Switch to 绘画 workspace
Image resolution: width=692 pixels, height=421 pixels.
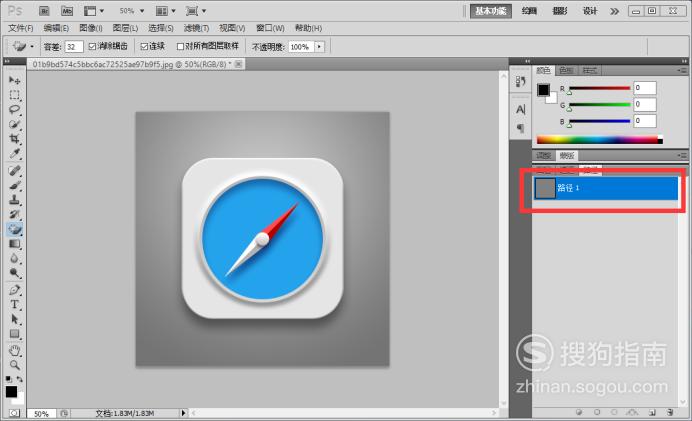pos(529,11)
